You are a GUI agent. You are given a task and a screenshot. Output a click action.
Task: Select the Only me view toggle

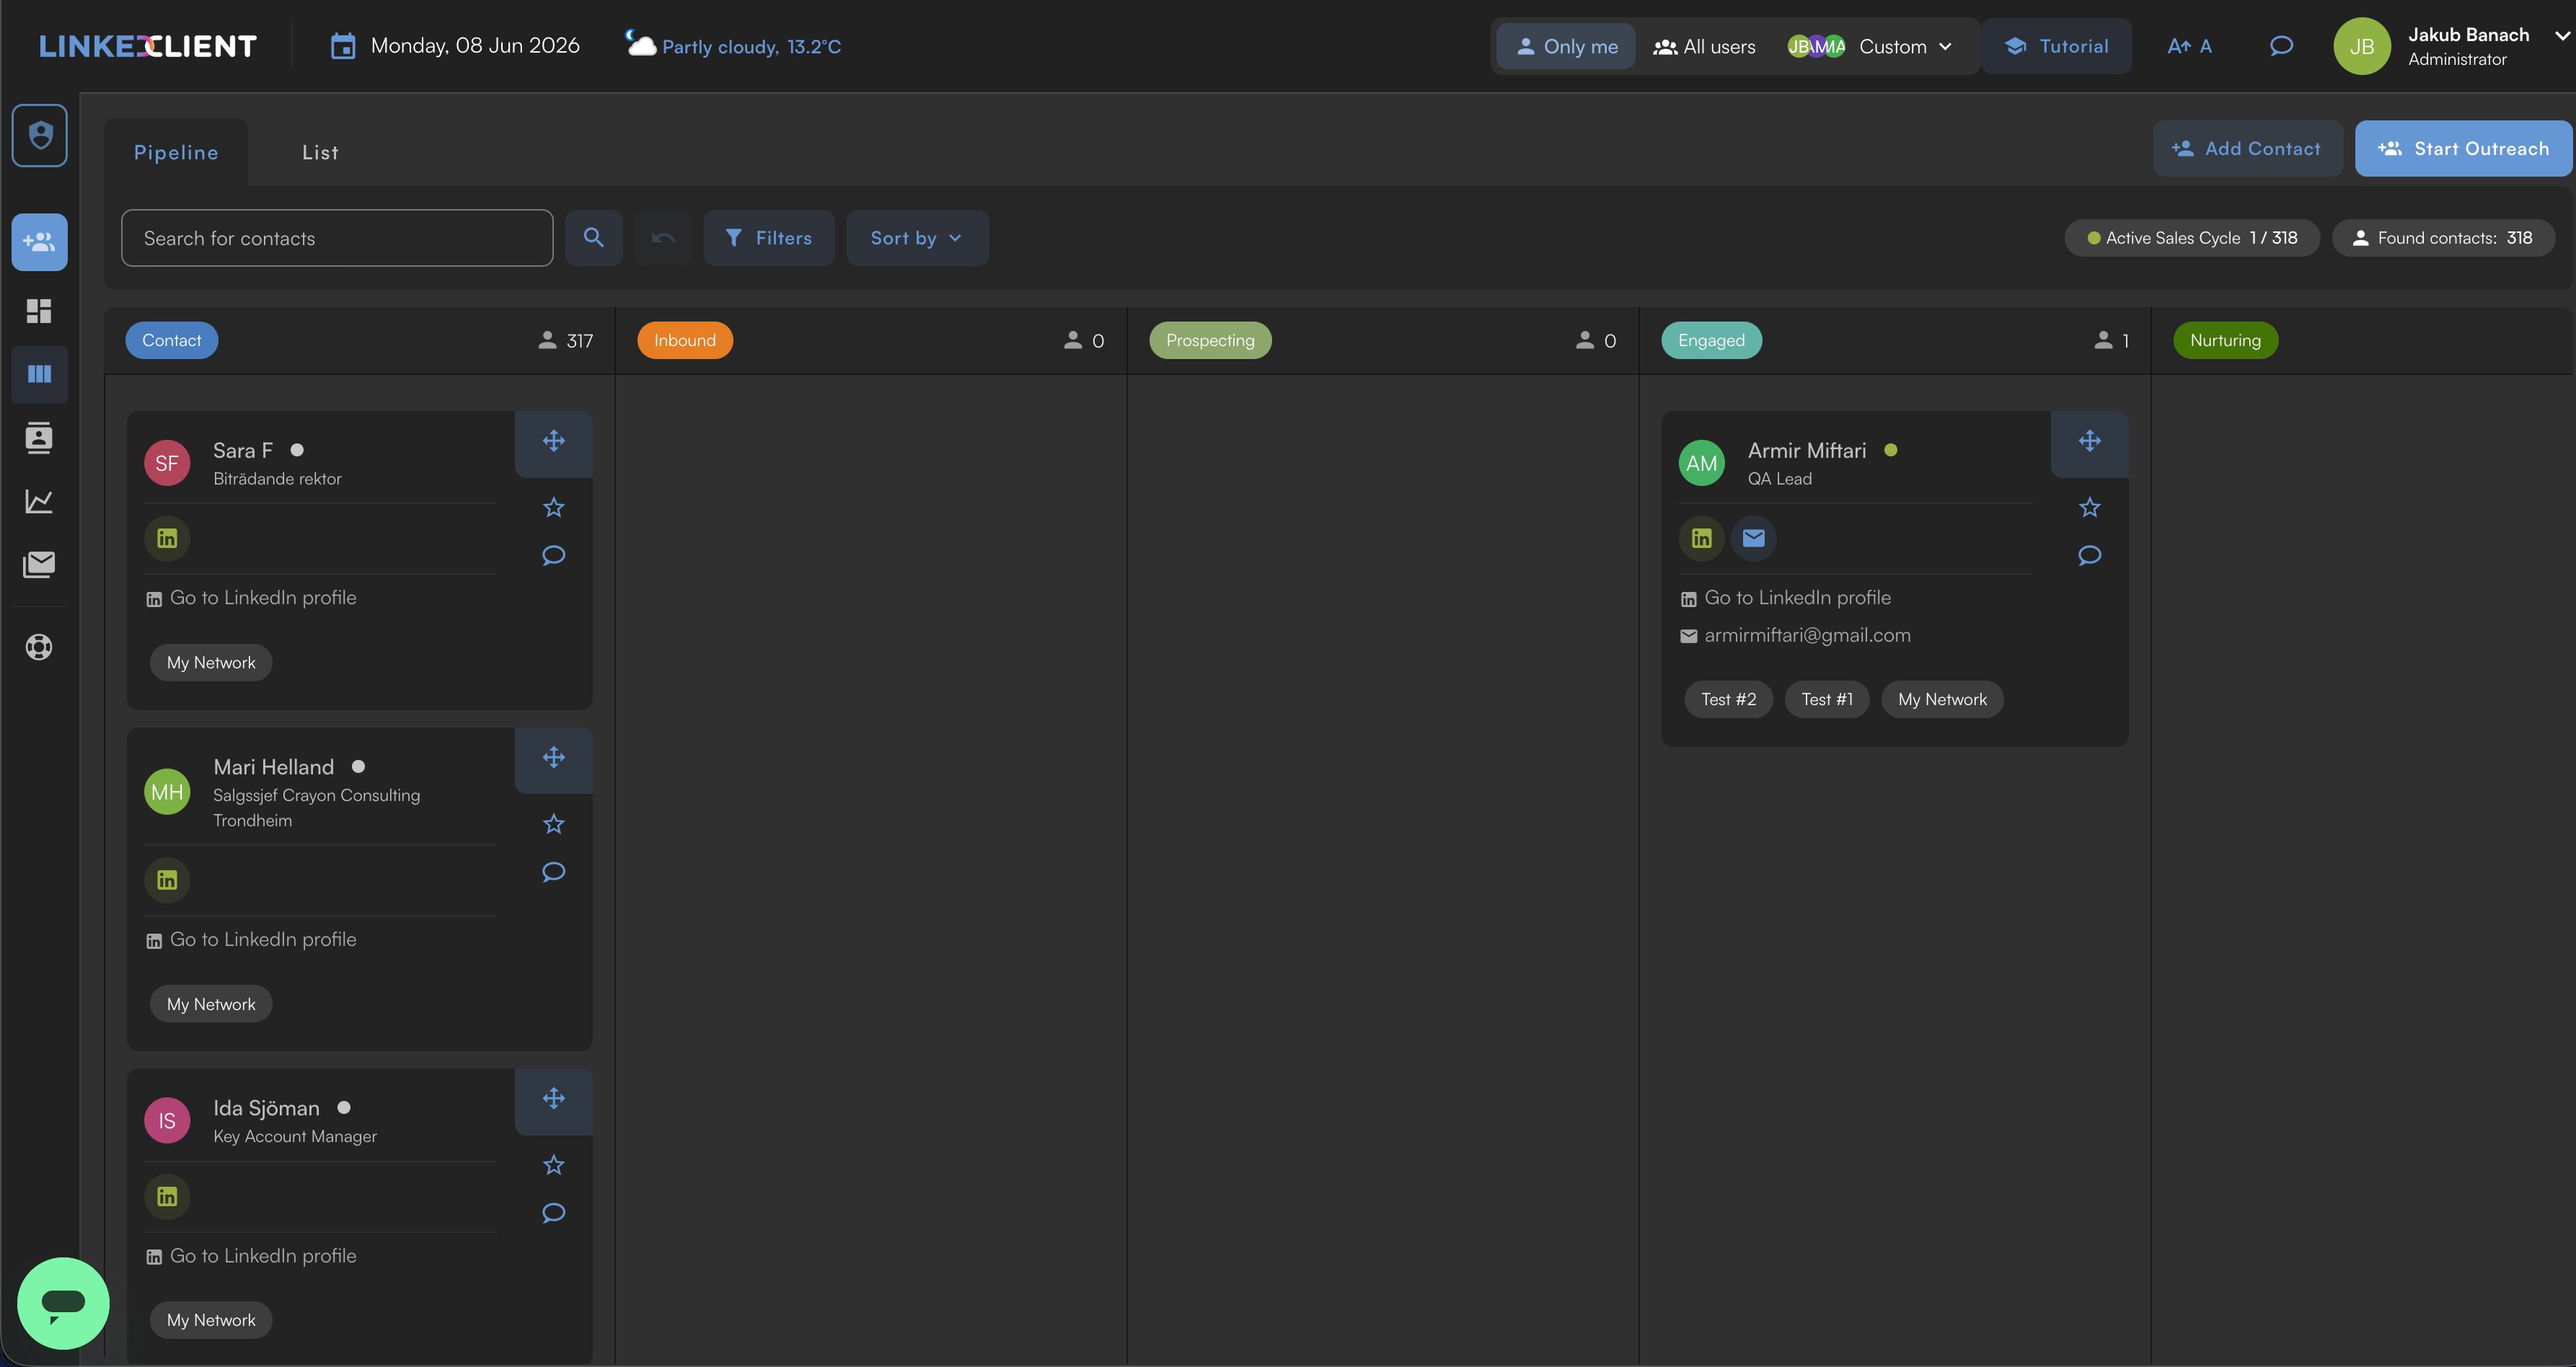[1566, 46]
